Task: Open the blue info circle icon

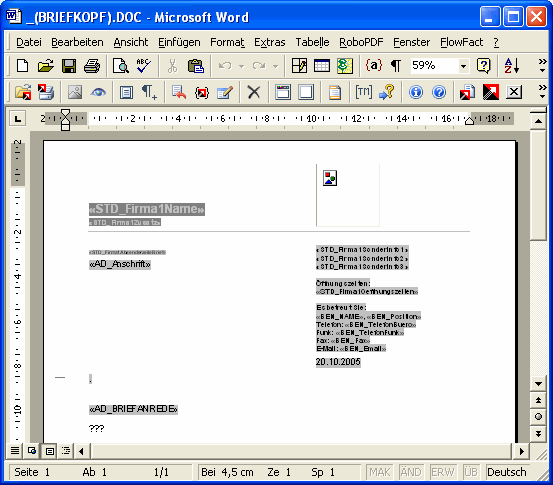Action: 416,92
